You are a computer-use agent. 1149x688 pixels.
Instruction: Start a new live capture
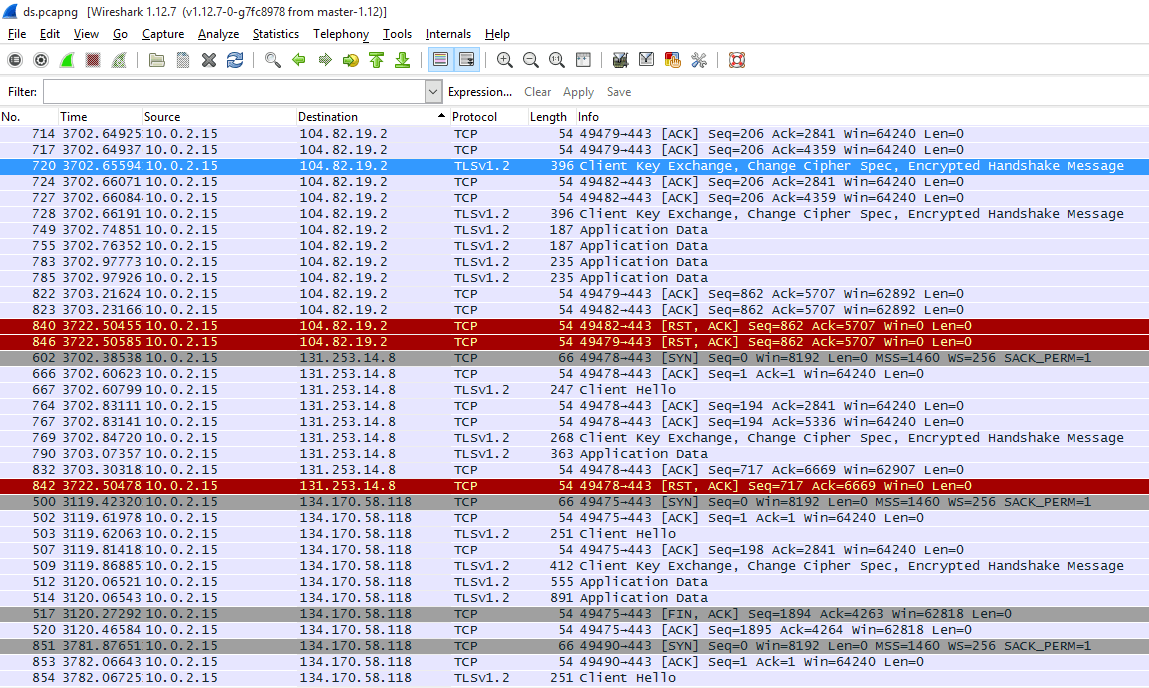tap(67, 60)
